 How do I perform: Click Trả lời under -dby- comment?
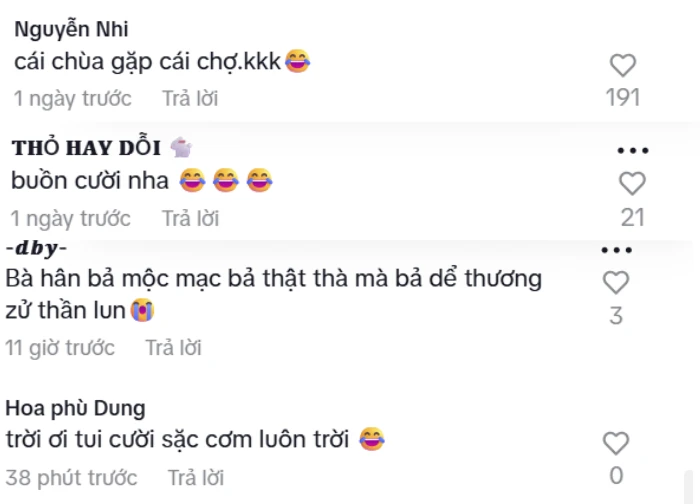(174, 348)
